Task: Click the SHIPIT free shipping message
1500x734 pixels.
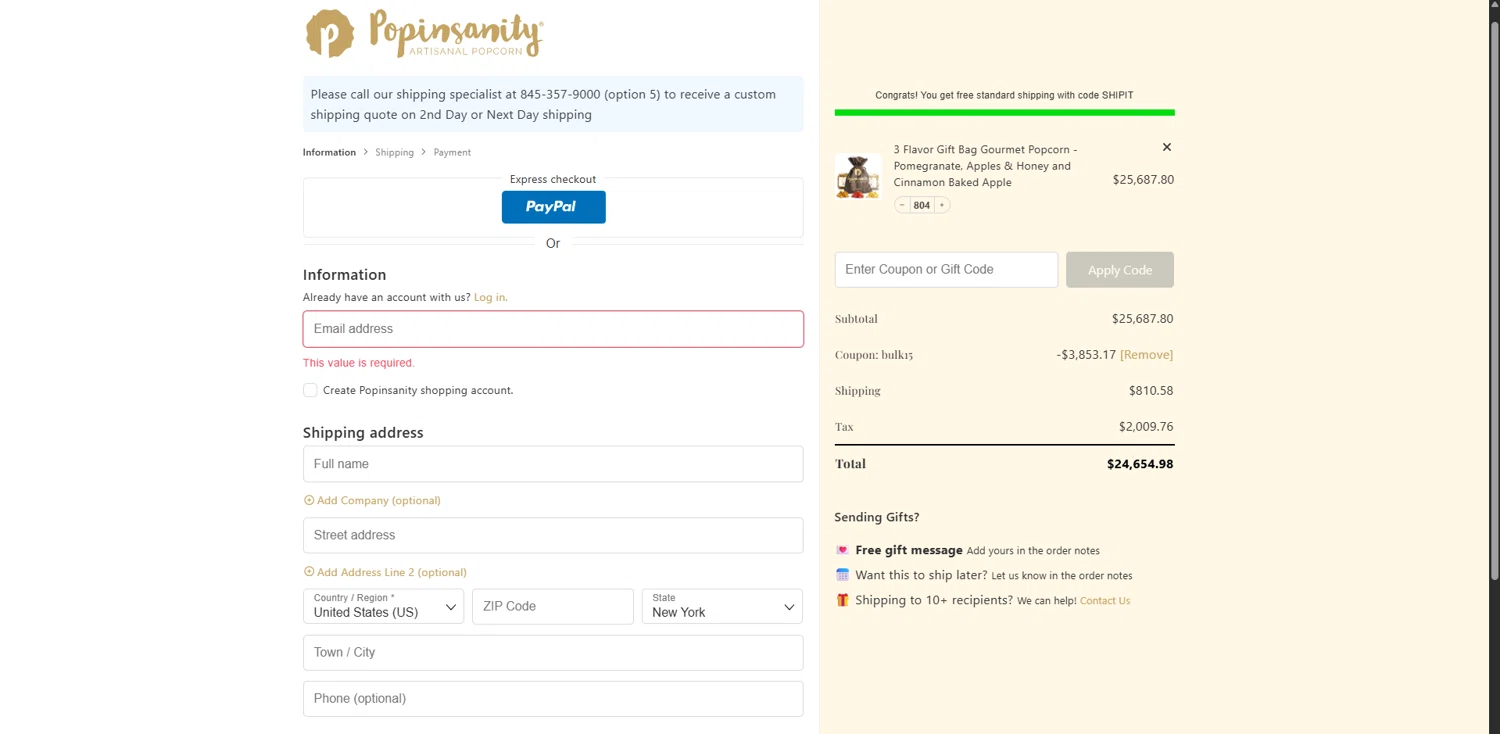Action: (x=1004, y=95)
